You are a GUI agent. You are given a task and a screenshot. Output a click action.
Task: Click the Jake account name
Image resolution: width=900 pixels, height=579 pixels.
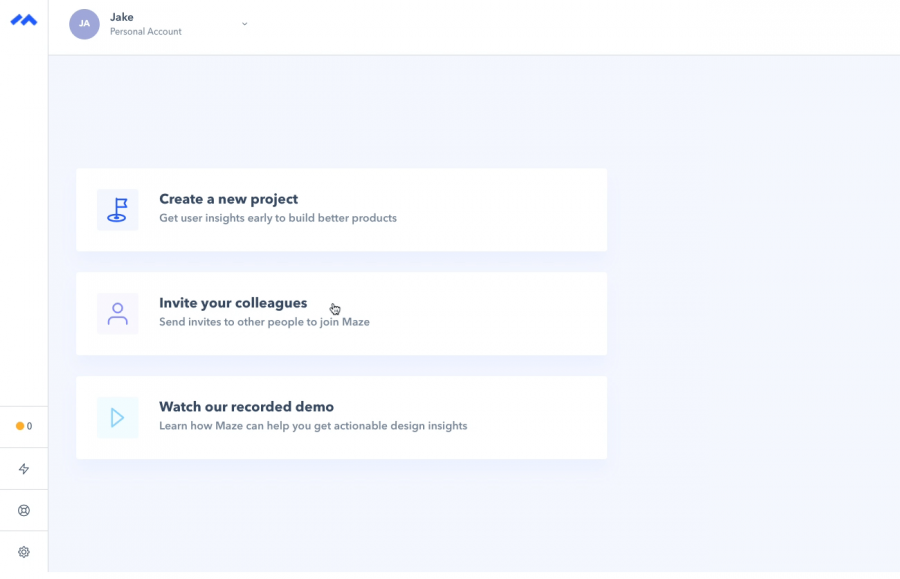click(121, 16)
